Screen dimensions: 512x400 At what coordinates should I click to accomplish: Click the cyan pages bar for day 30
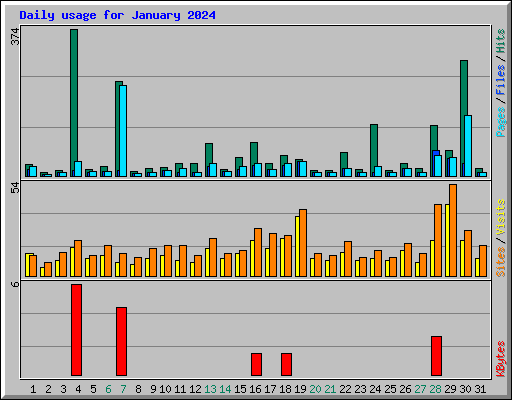point(468,146)
